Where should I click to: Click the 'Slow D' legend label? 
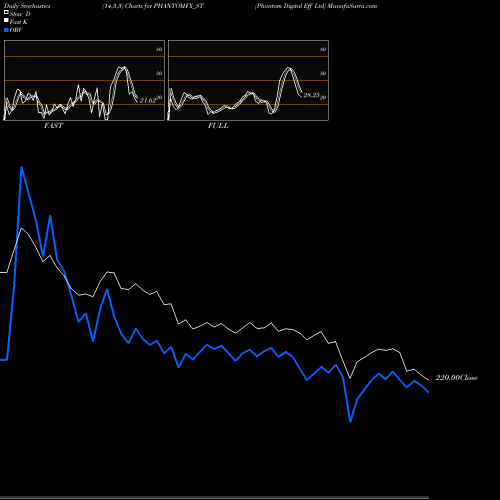[x=20, y=14]
